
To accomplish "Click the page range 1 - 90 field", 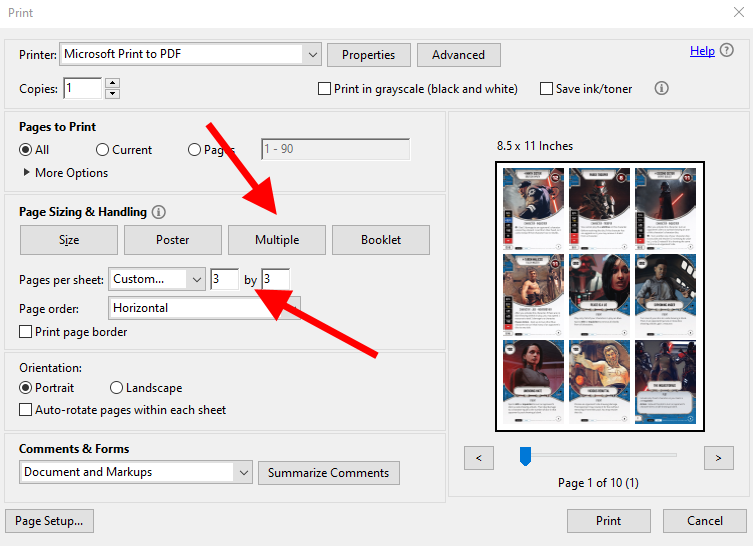I will [336, 149].
